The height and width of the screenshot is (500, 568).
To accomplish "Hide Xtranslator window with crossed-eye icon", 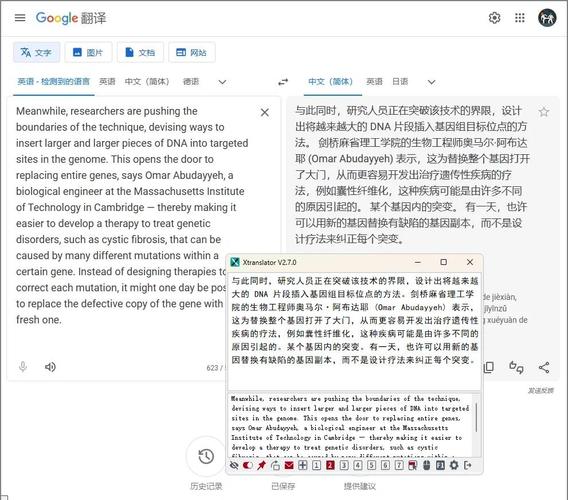I will coord(234,465).
